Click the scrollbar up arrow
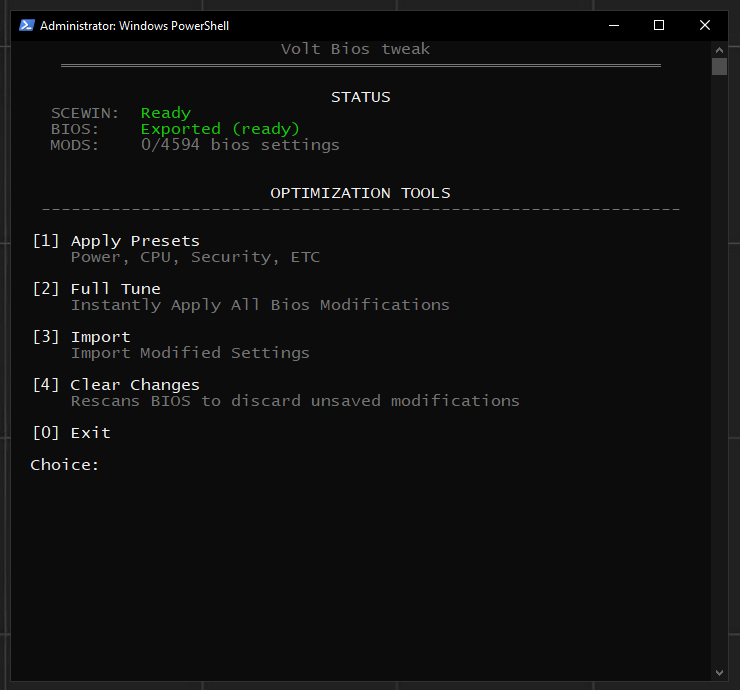Viewport: 740px width, 690px height. click(719, 50)
